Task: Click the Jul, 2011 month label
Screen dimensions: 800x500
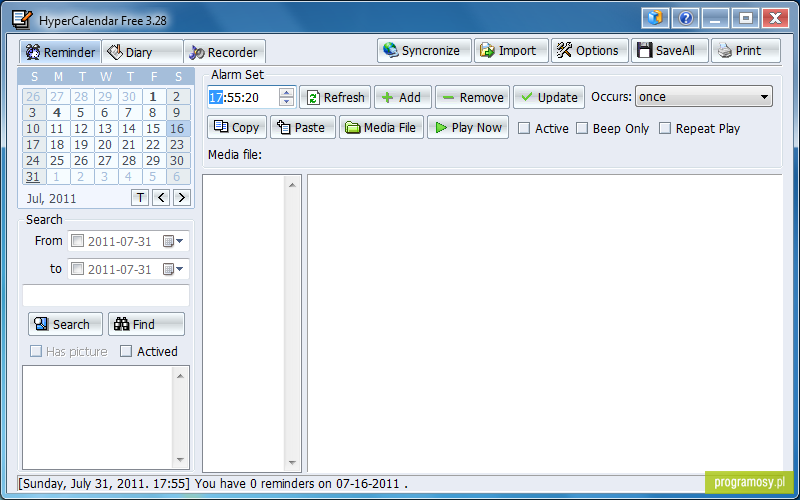Action: (51, 198)
